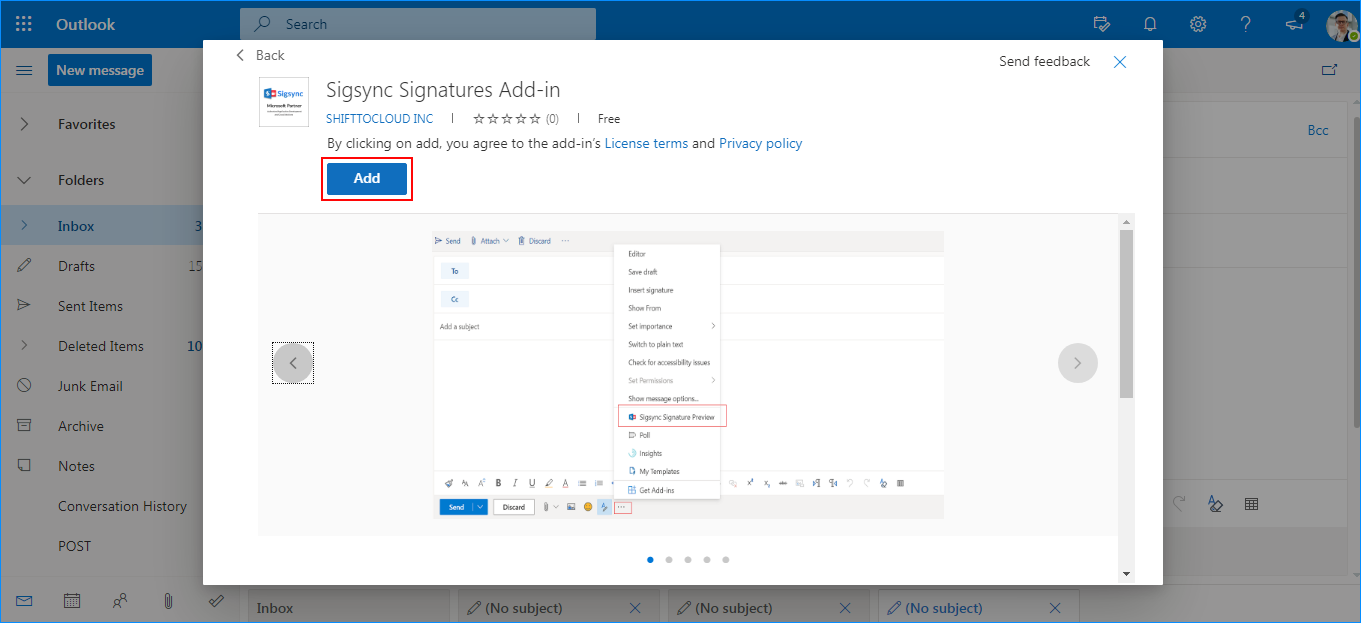Open the app launcher waffle icon

(x=24, y=24)
